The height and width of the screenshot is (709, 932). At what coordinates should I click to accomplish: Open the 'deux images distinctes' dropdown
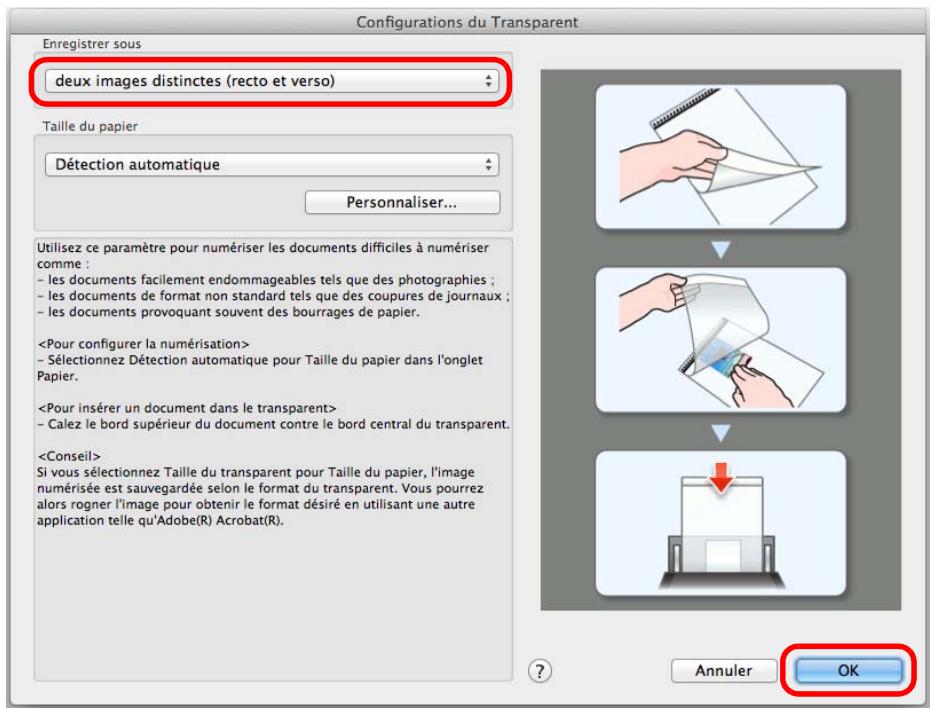click(x=272, y=81)
